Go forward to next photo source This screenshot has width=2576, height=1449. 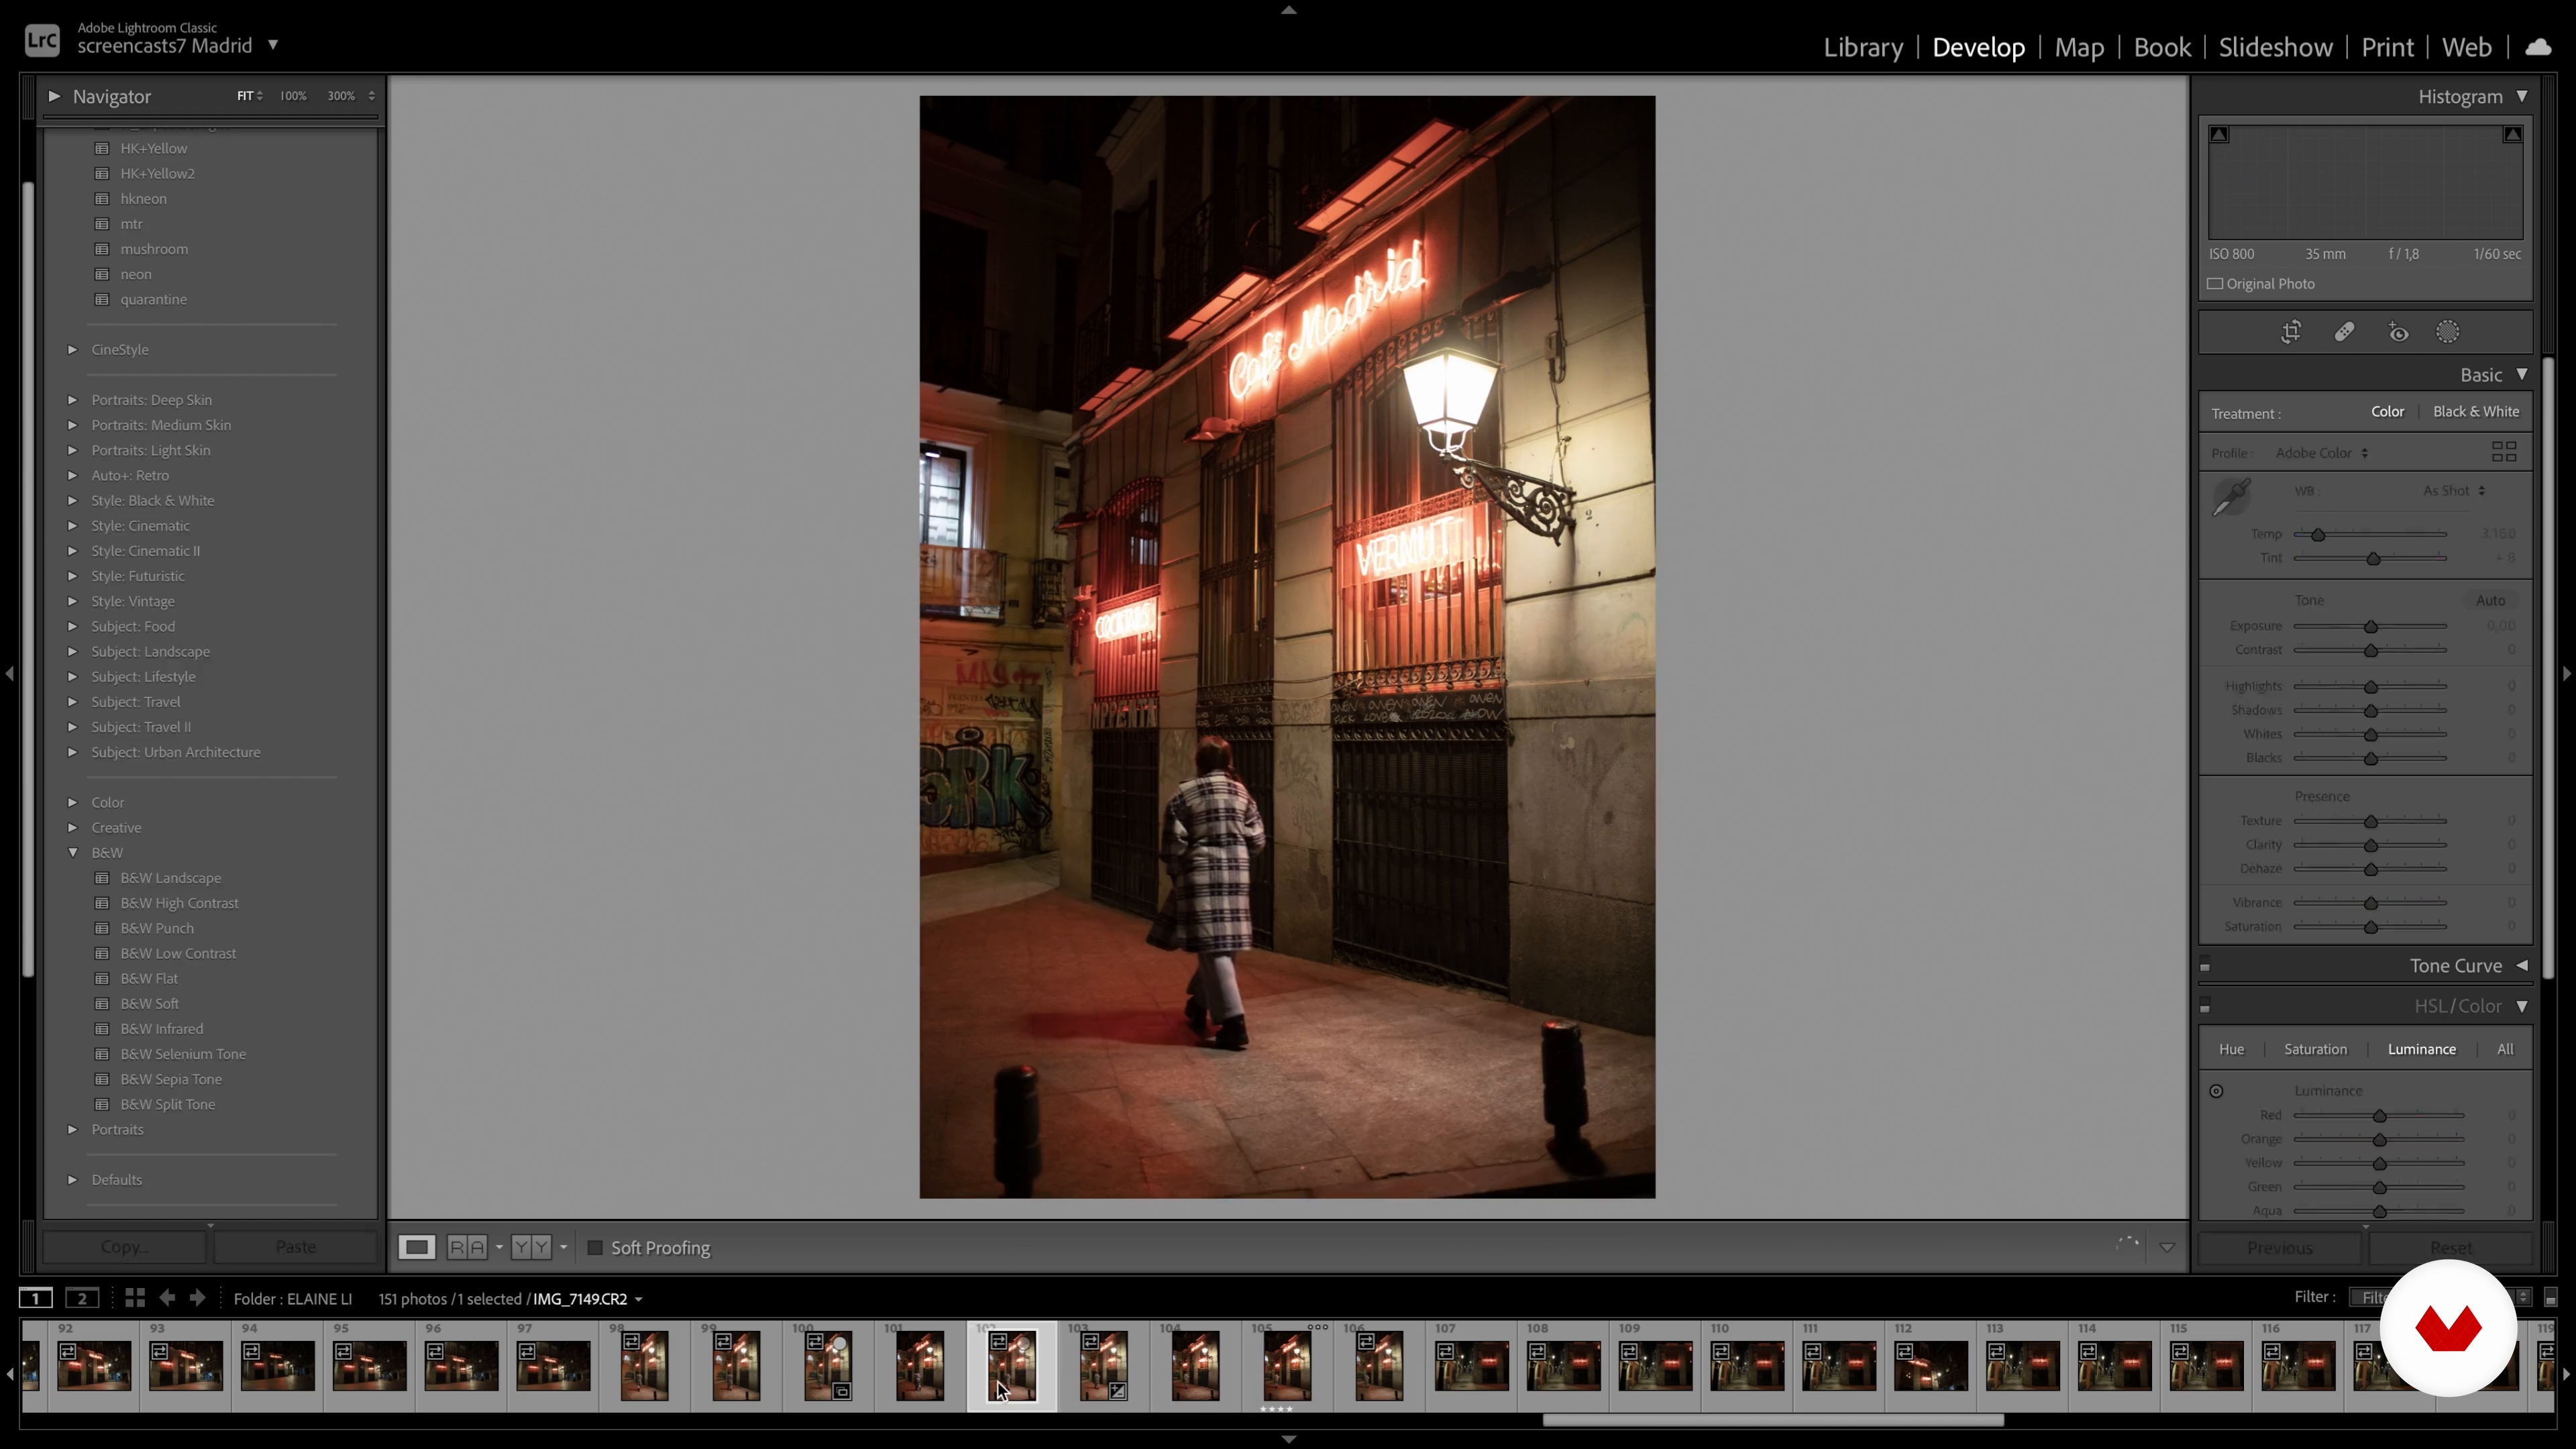tap(198, 1298)
